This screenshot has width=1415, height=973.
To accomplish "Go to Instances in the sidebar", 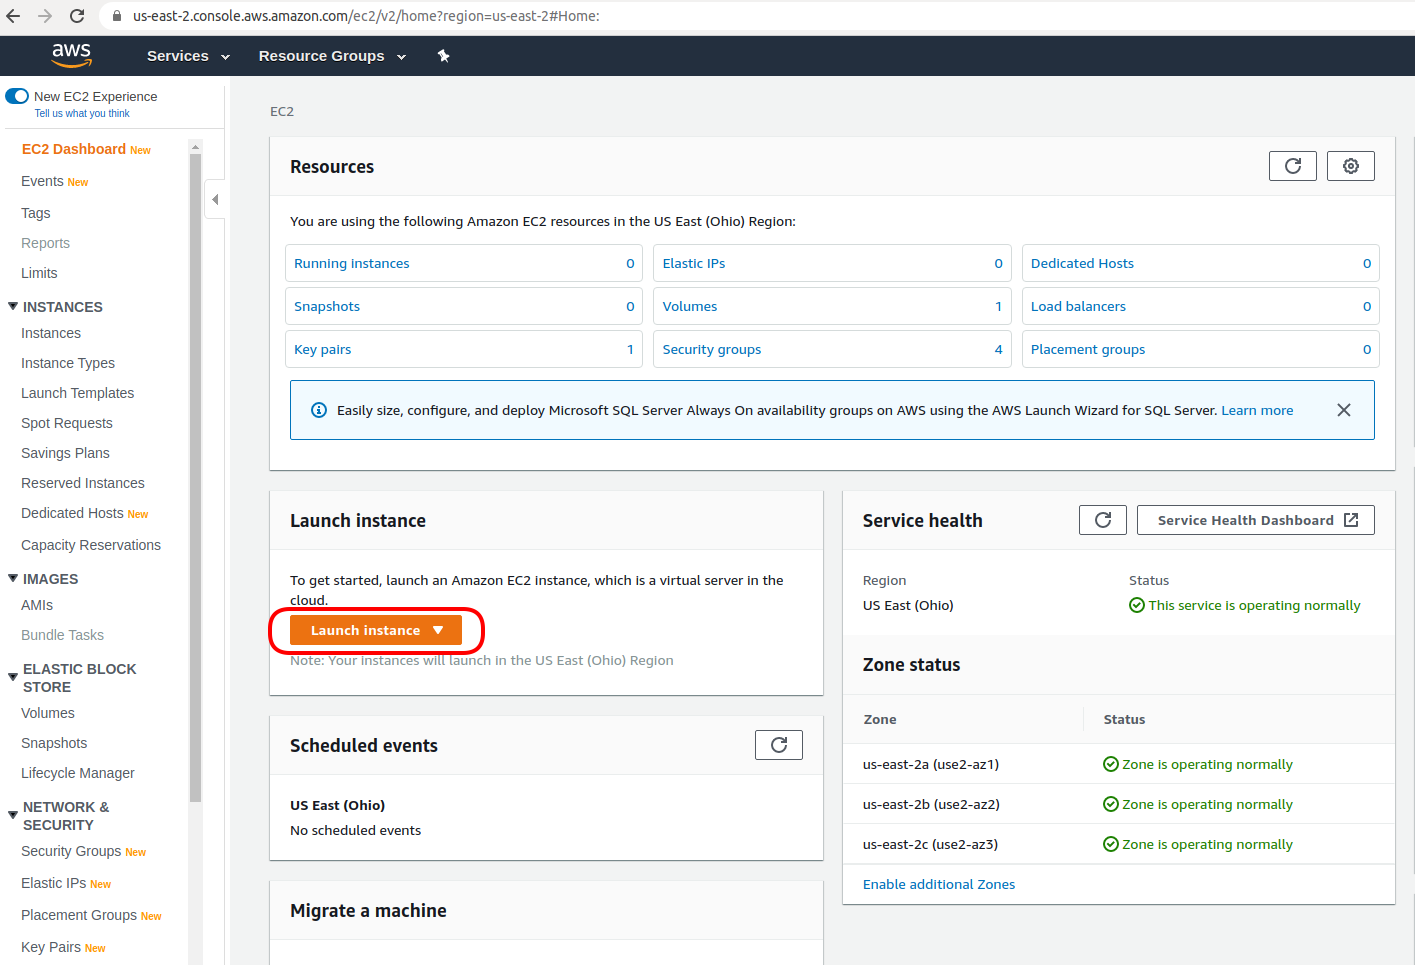I will pos(51,333).
